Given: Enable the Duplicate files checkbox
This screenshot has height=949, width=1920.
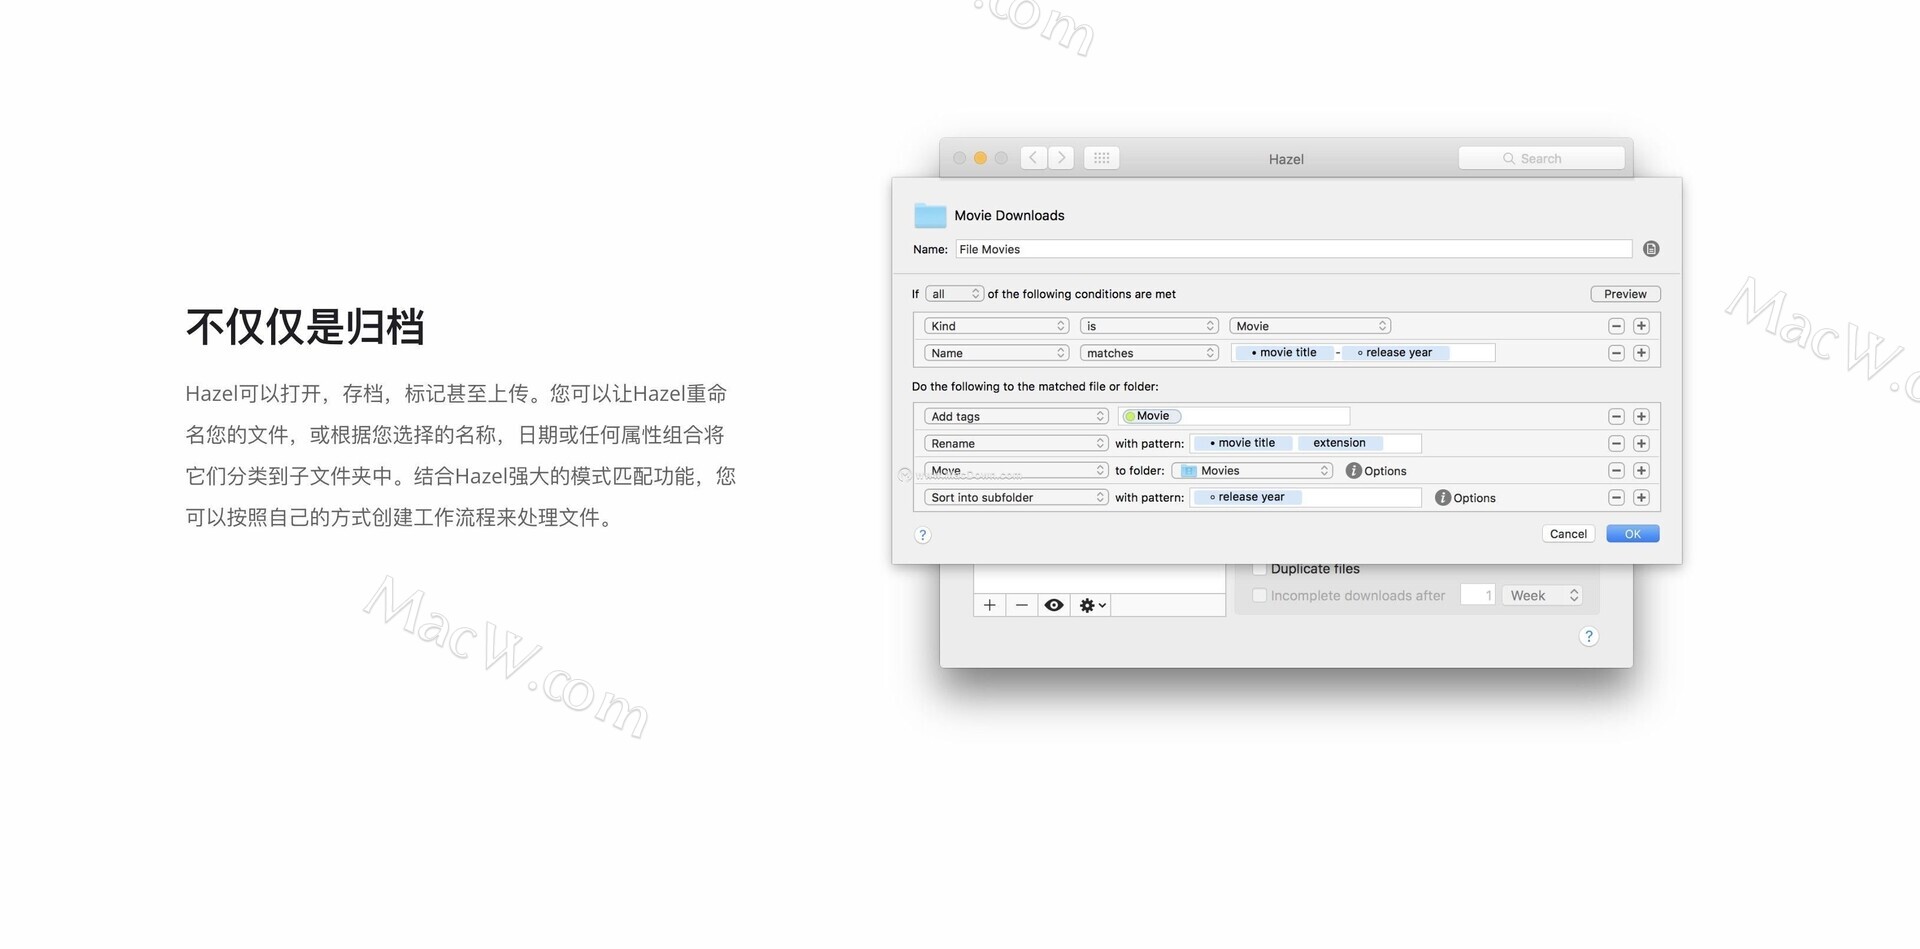Looking at the screenshot, I should pyautogui.click(x=1260, y=568).
